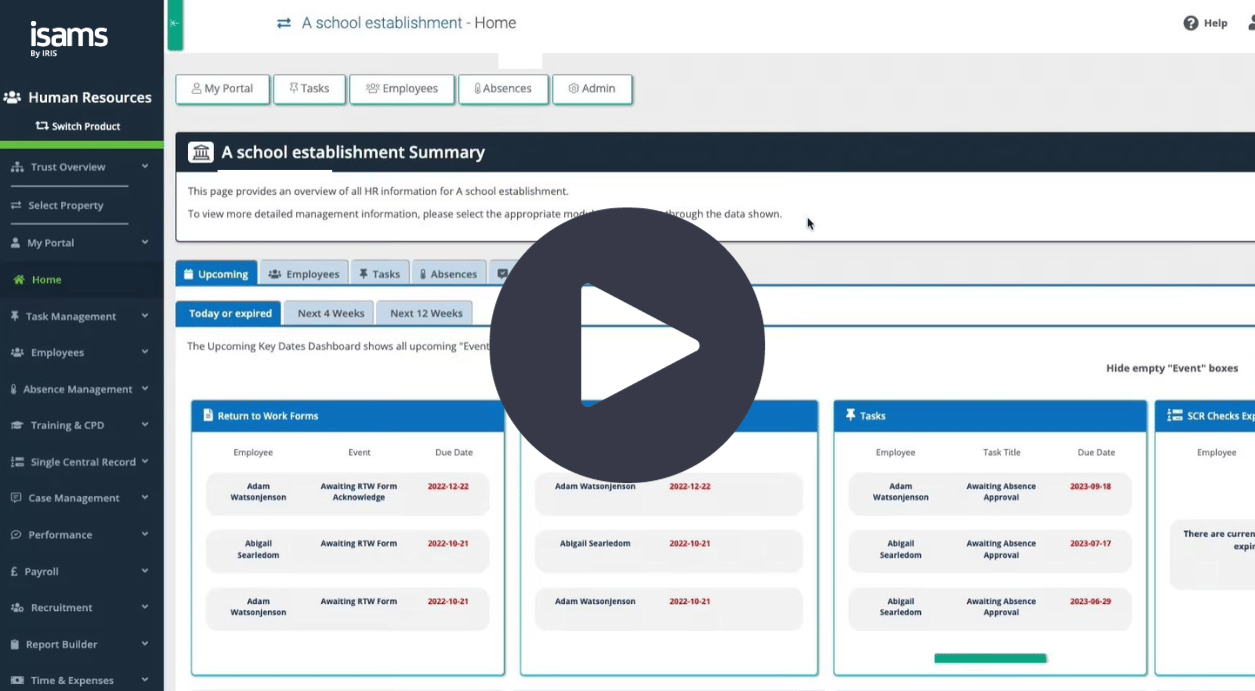
Task: Click the Home house icon in sidebar
Action: point(18,280)
